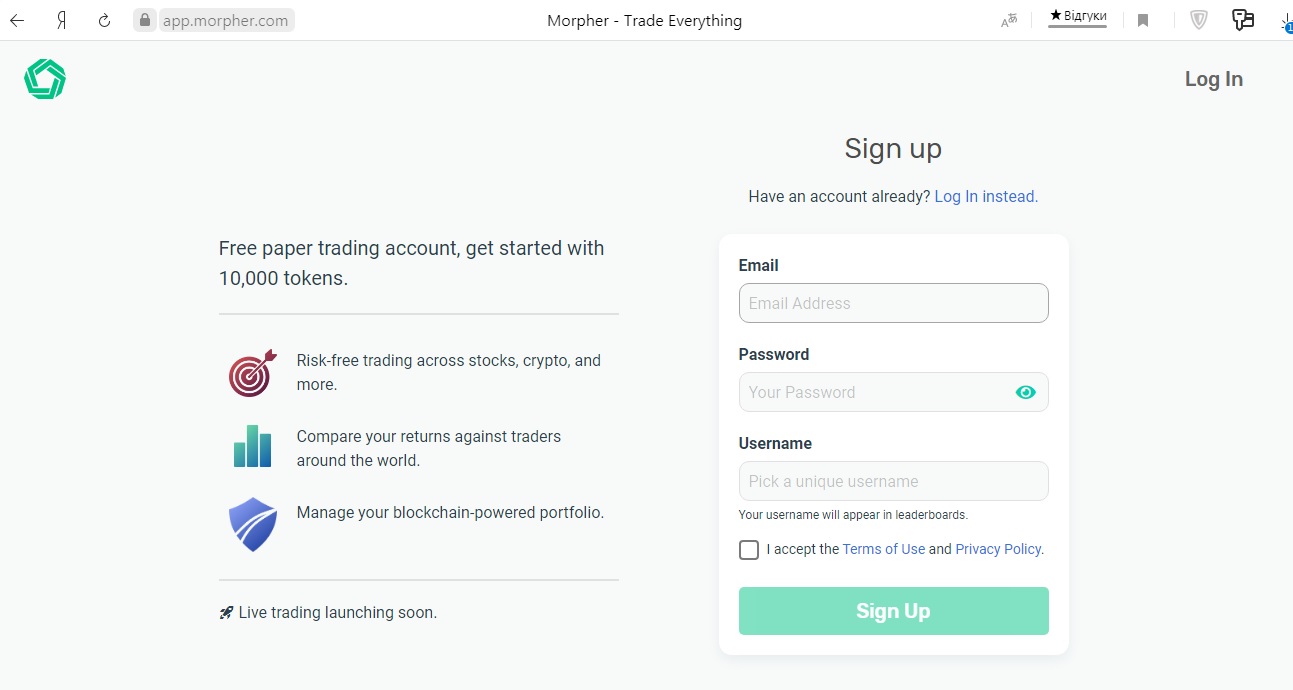Open the Terms of Use link
Screen dimensions: 1293x690
point(884,549)
